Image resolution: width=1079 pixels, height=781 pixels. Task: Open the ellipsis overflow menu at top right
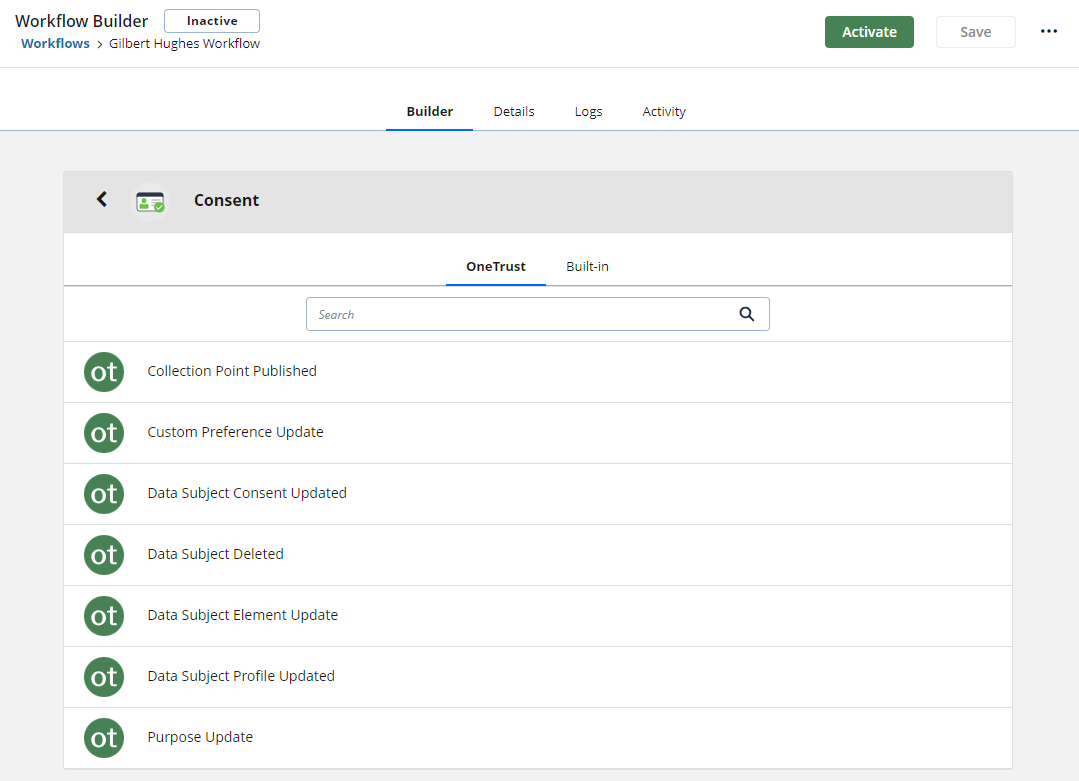(x=1048, y=31)
